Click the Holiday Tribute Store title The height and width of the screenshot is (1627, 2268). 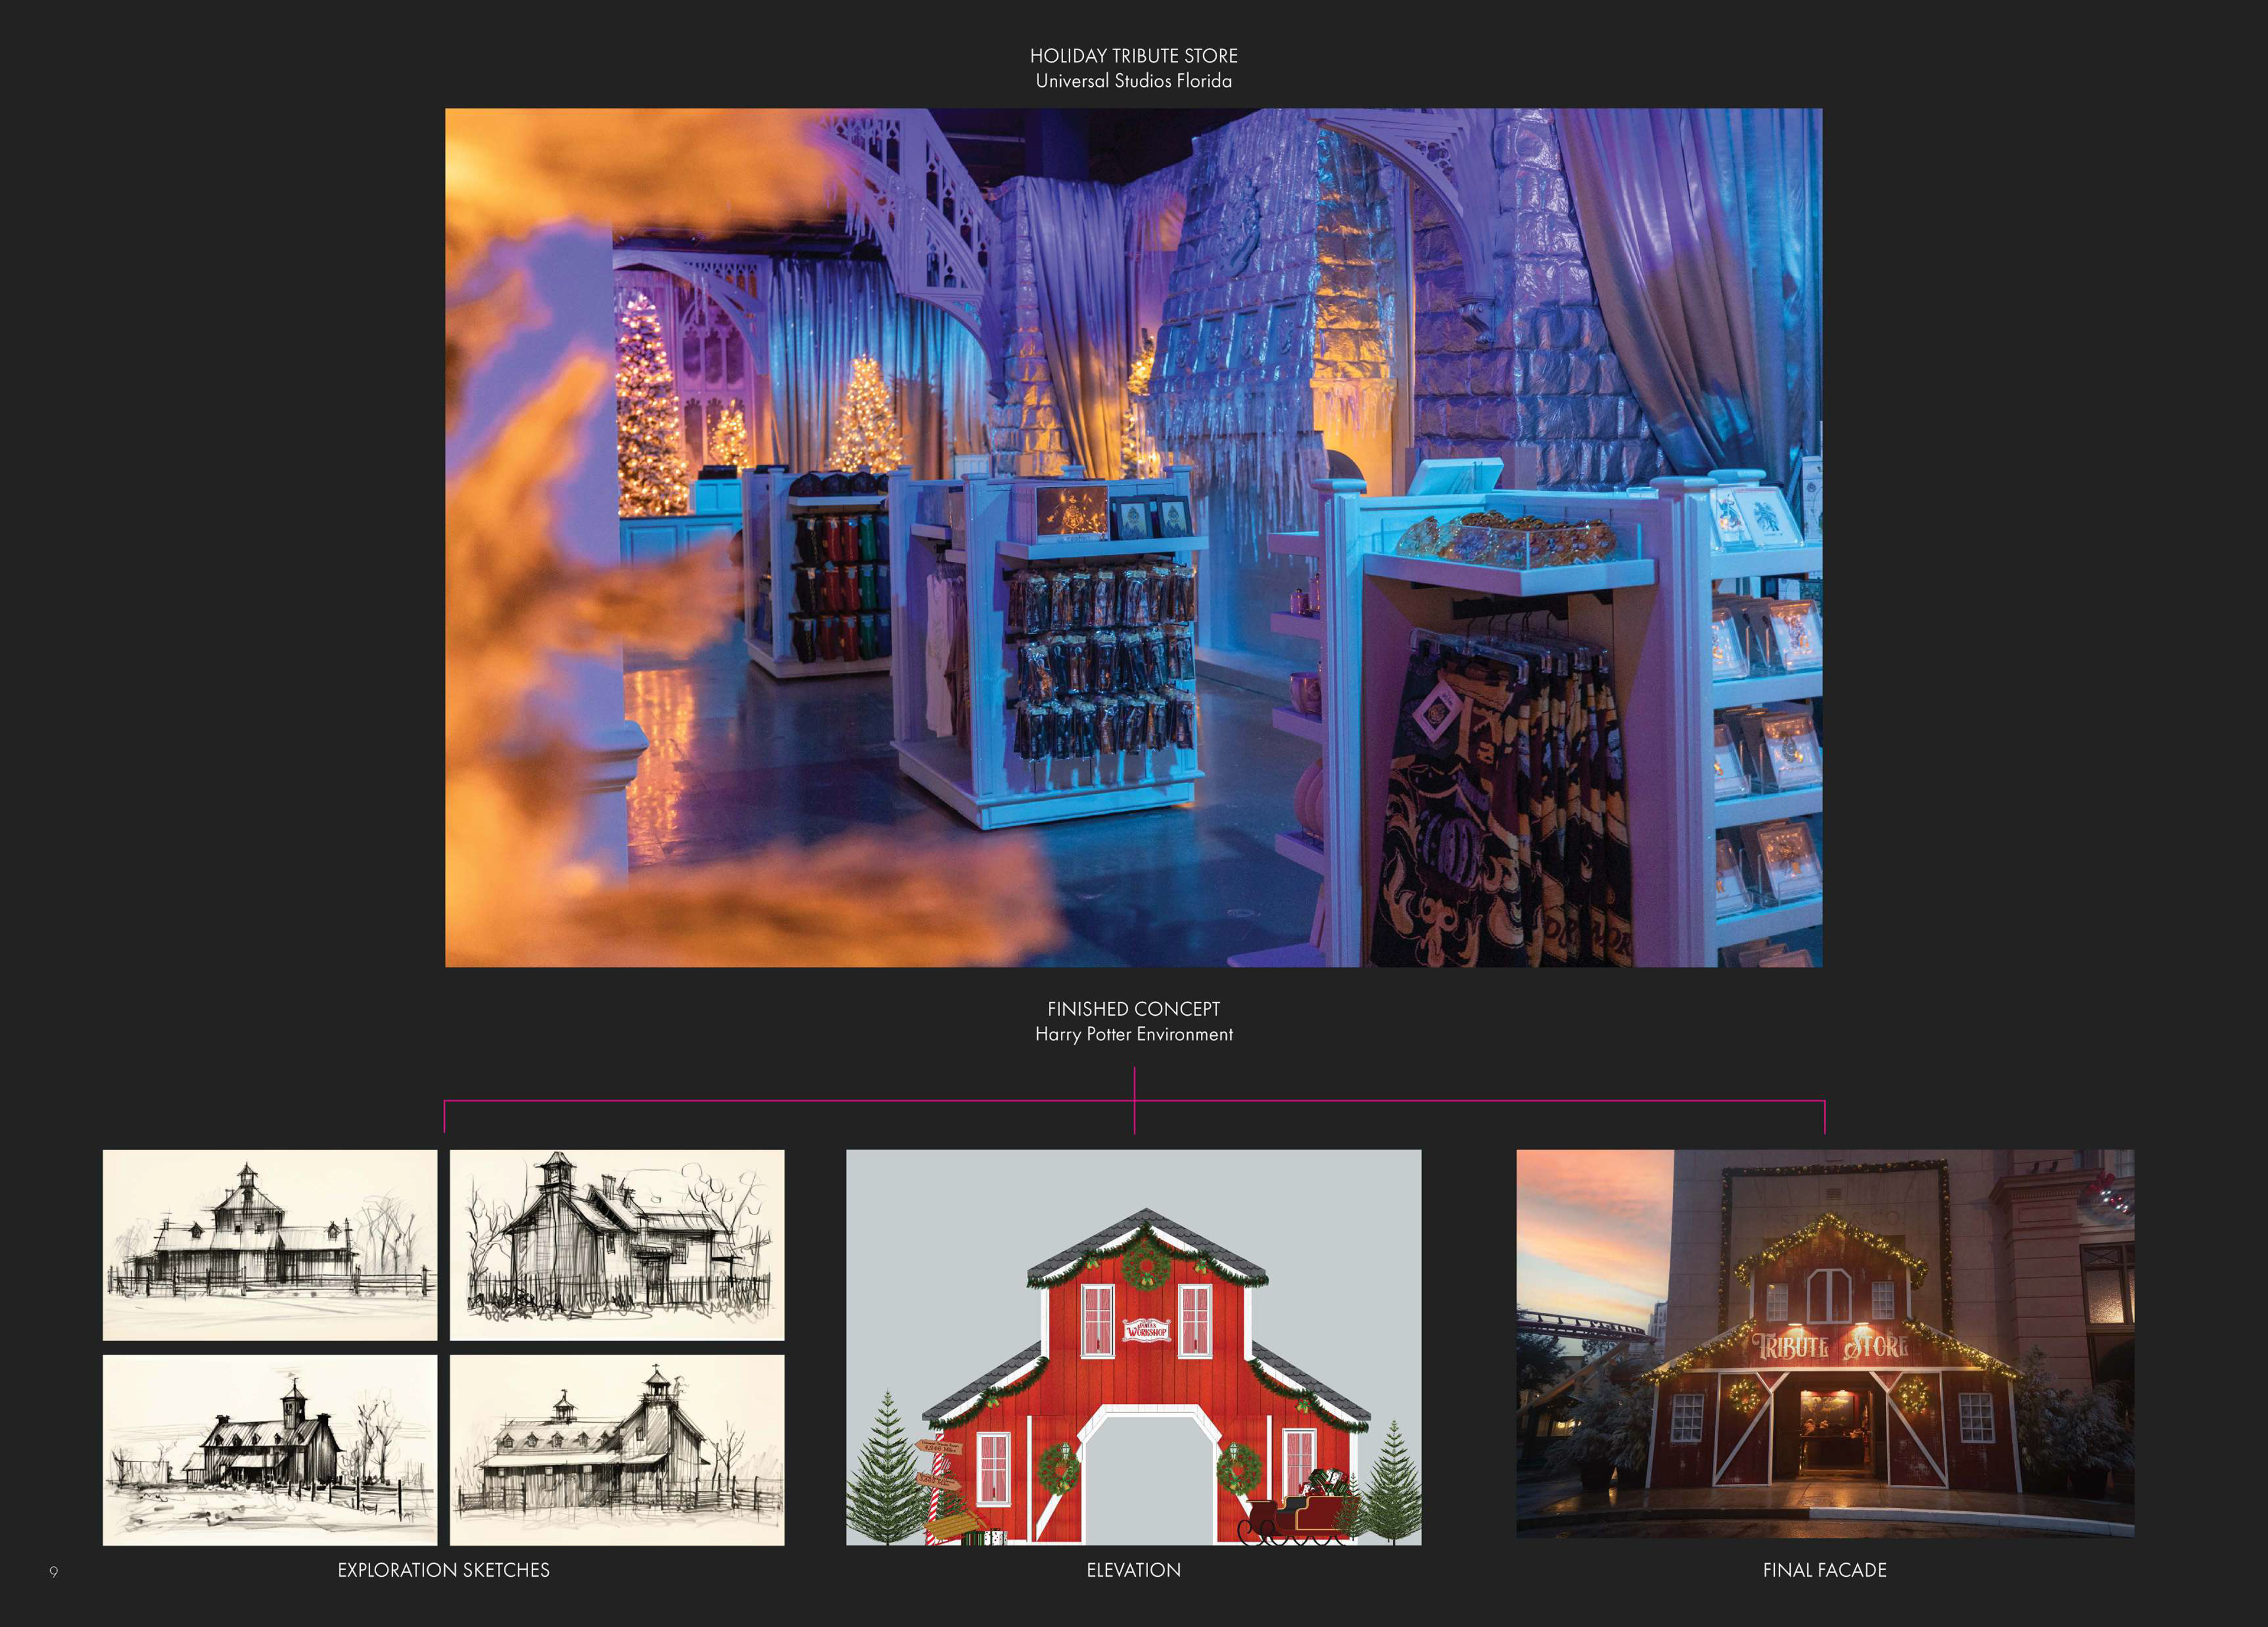click(x=1133, y=56)
